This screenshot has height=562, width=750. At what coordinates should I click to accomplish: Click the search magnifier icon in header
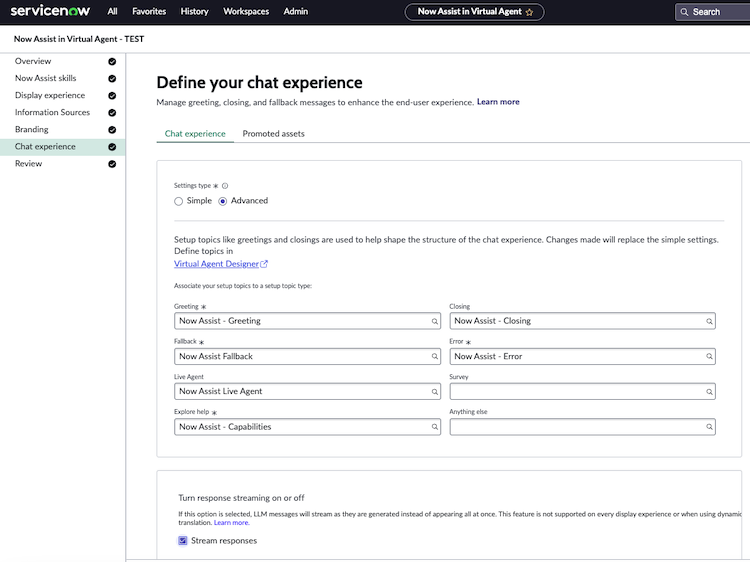pos(684,12)
